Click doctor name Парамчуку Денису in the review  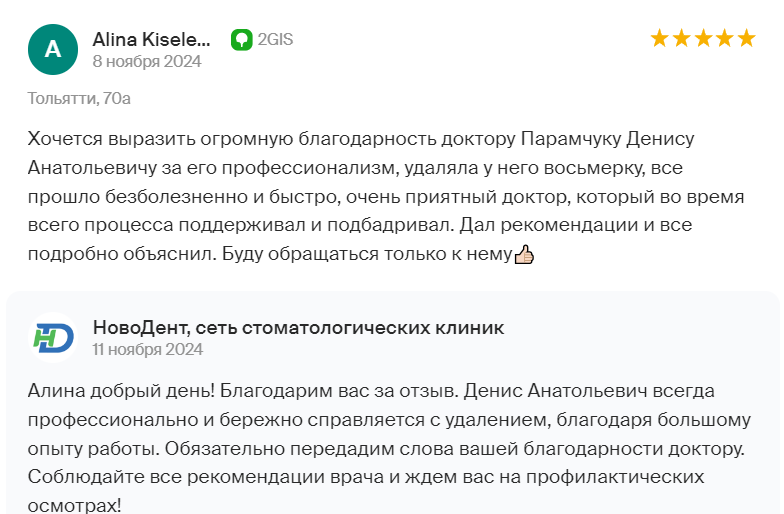608,139
